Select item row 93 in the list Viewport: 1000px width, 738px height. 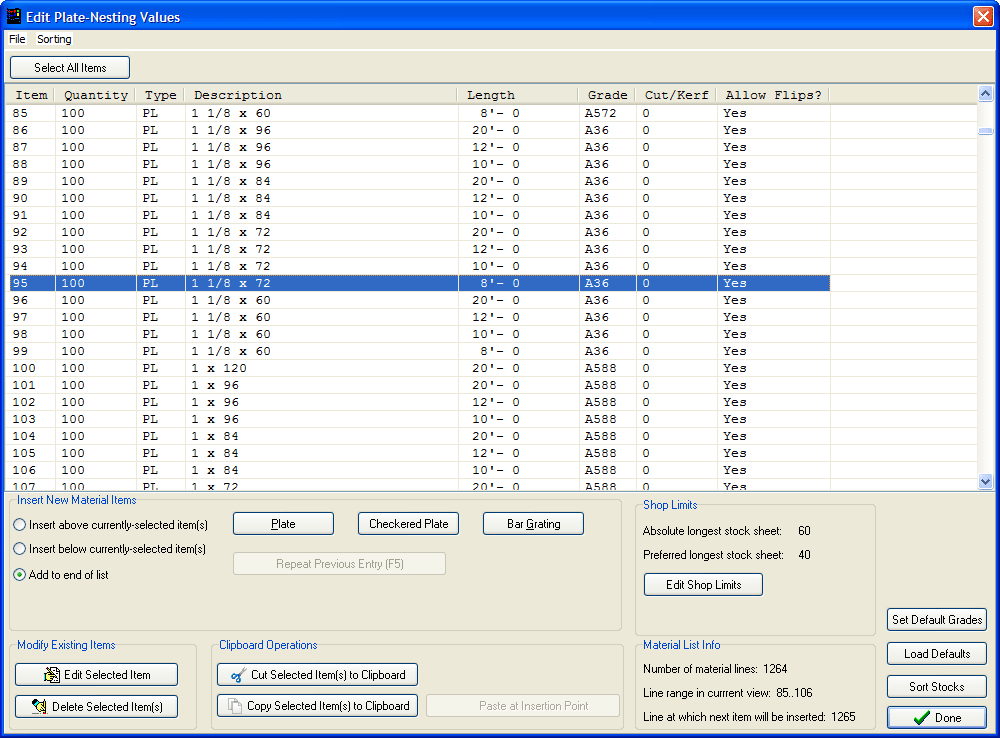point(418,249)
